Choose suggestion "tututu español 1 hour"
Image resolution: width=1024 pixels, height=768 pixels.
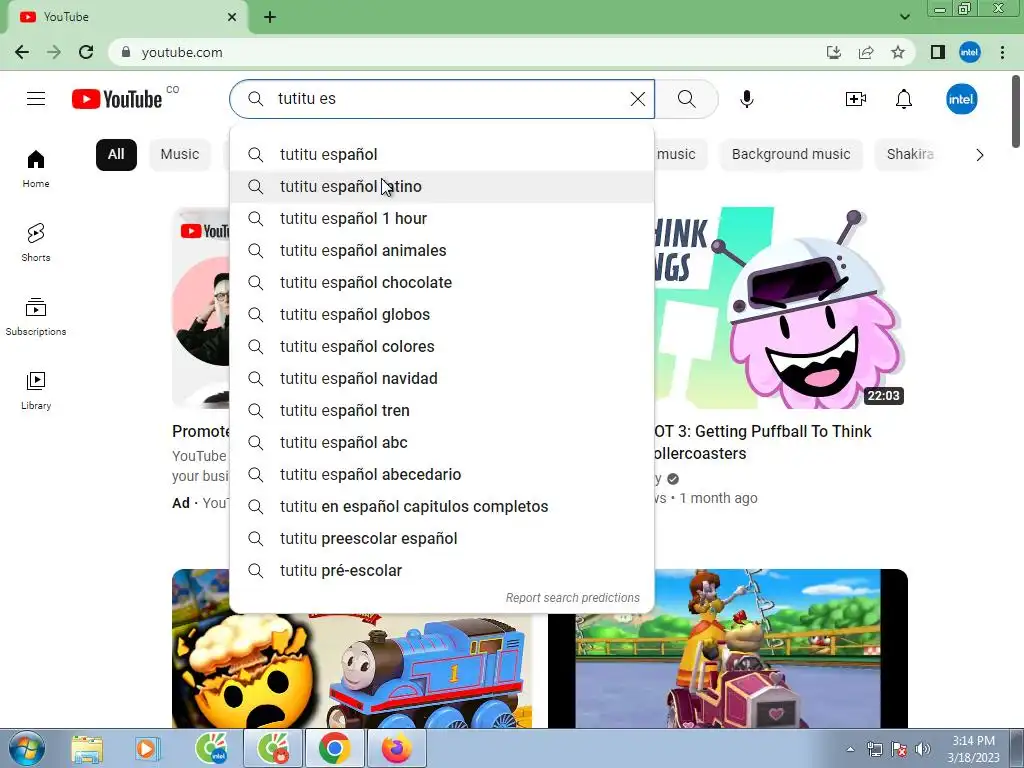[442, 219]
